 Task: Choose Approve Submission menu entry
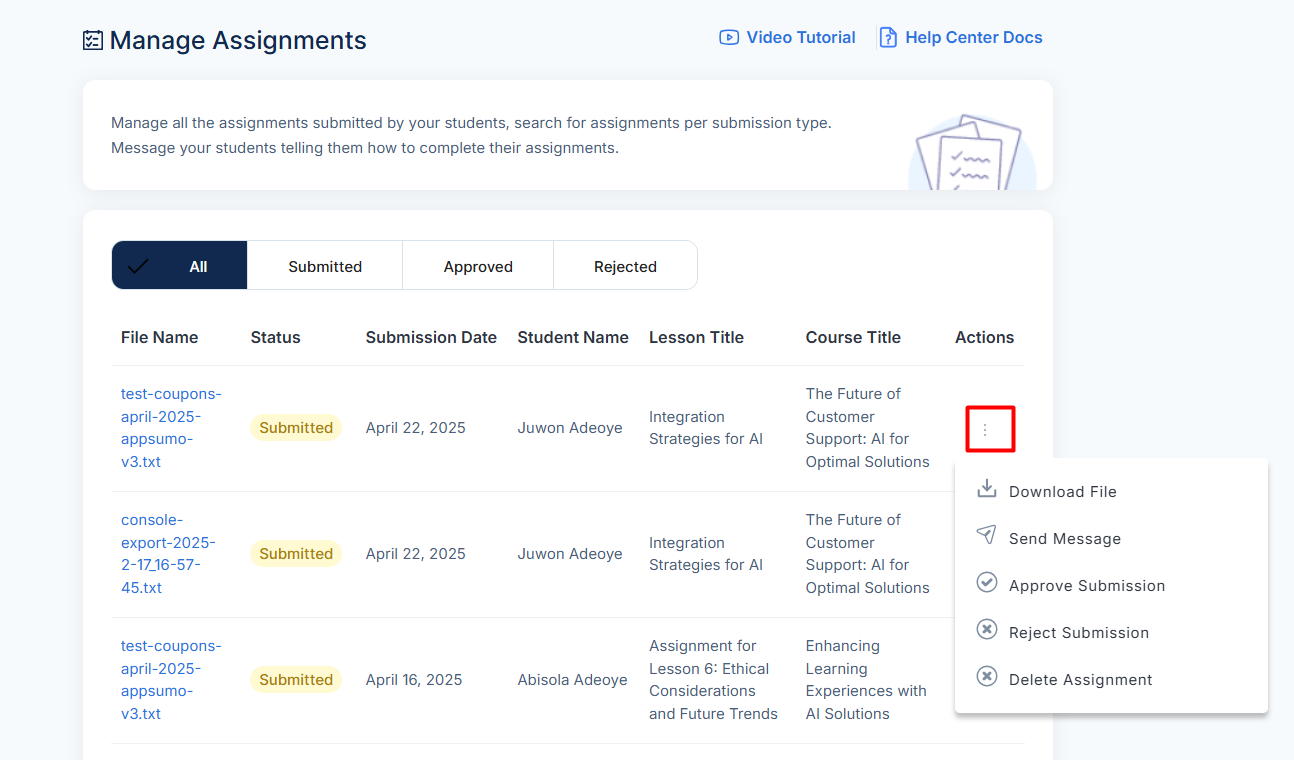click(1111, 585)
